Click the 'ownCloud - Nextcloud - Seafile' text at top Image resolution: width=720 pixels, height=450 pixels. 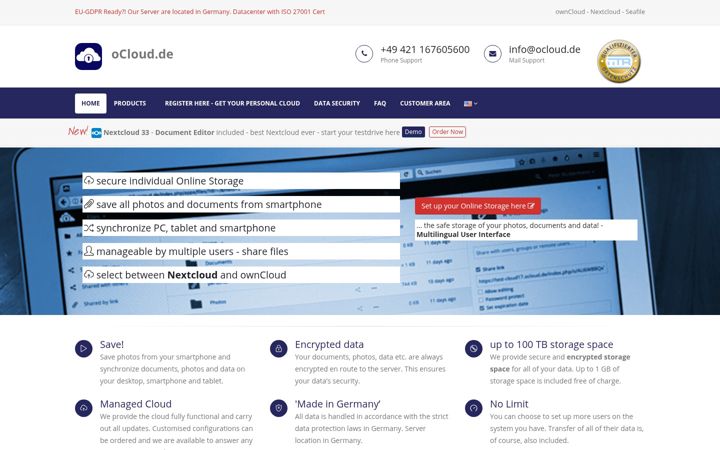coord(600,12)
